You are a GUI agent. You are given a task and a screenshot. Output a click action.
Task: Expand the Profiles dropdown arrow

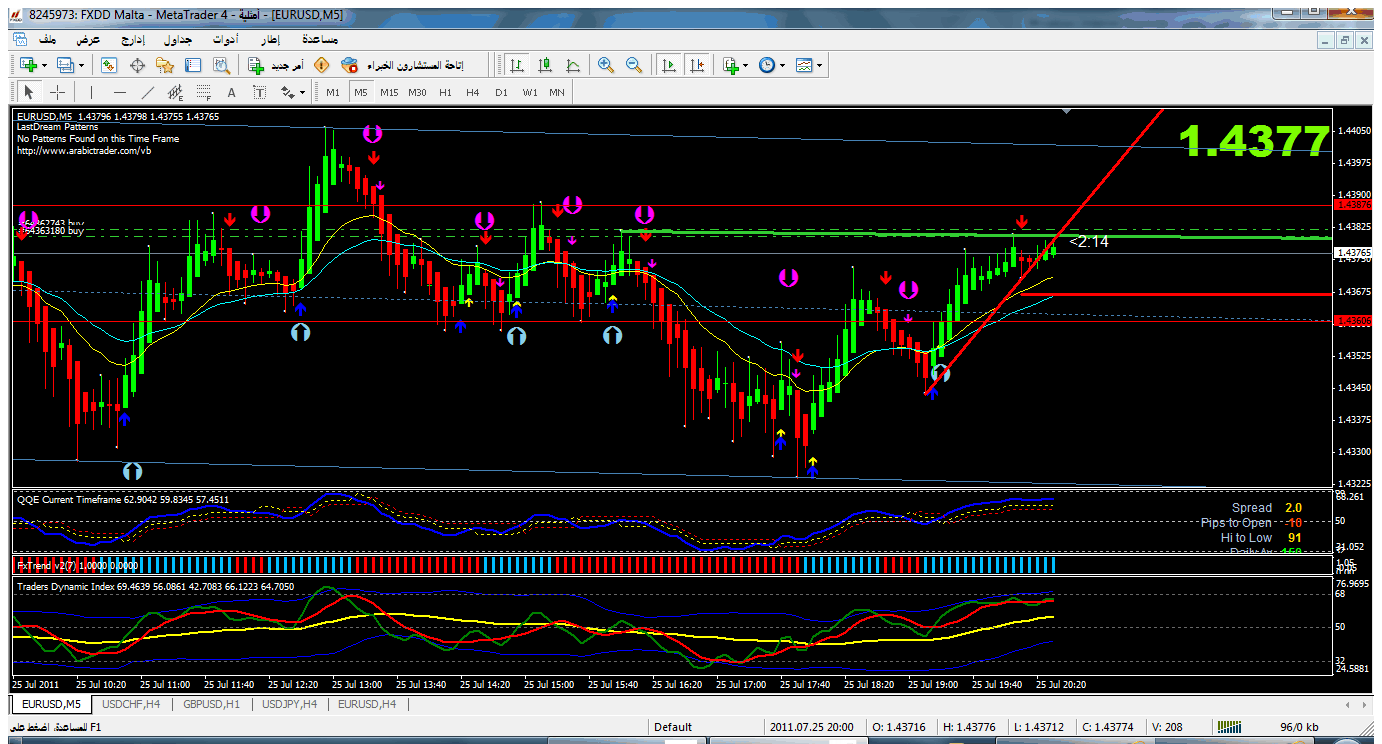82,66
